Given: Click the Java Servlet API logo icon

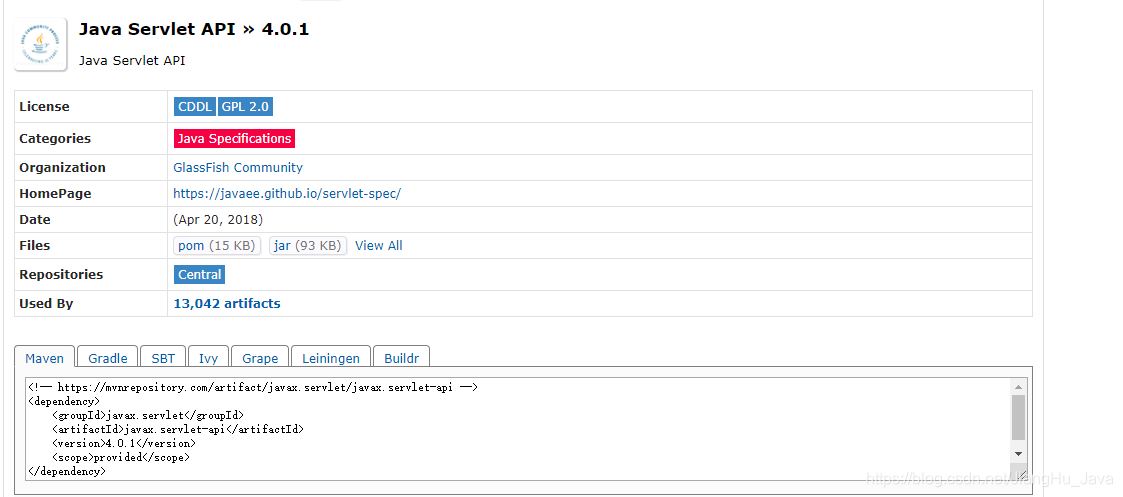Looking at the screenshot, I should [x=41, y=44].
